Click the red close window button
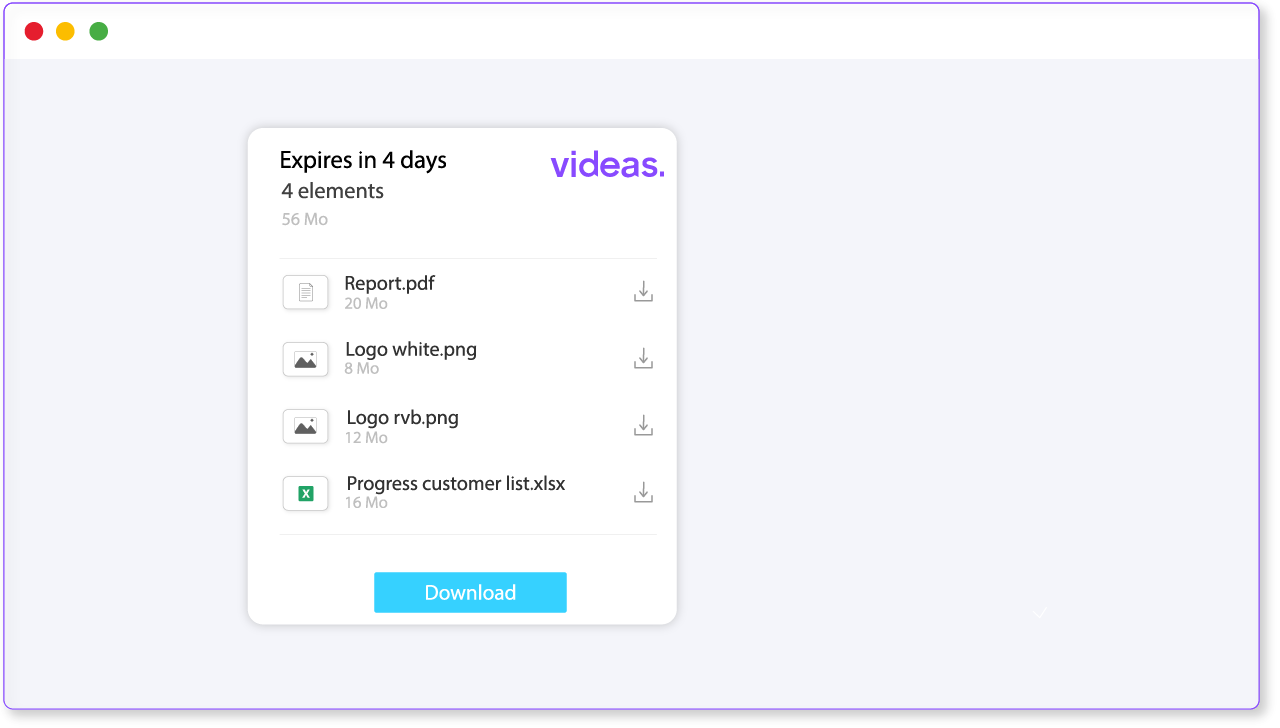This screenshot has height=728, width=1280. [x=34, y=31]
